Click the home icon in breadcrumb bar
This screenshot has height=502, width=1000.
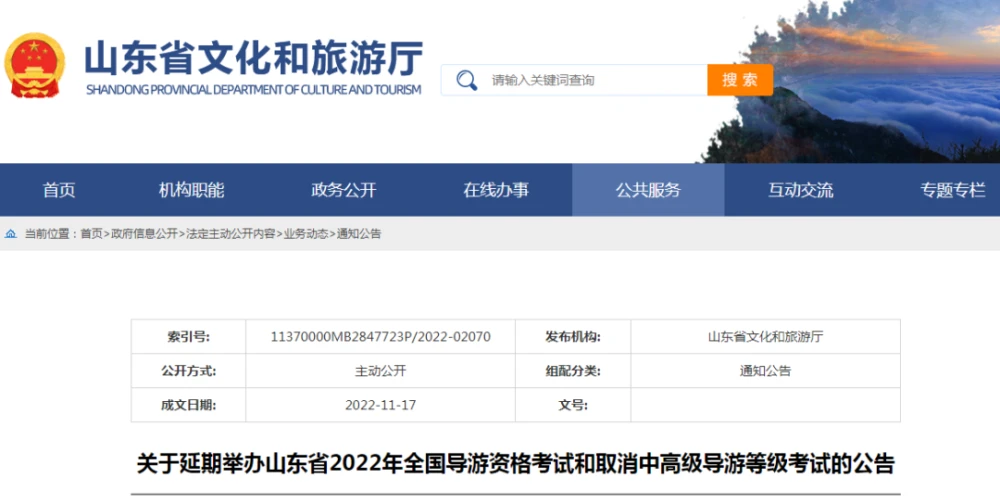[x=11, y=234]
